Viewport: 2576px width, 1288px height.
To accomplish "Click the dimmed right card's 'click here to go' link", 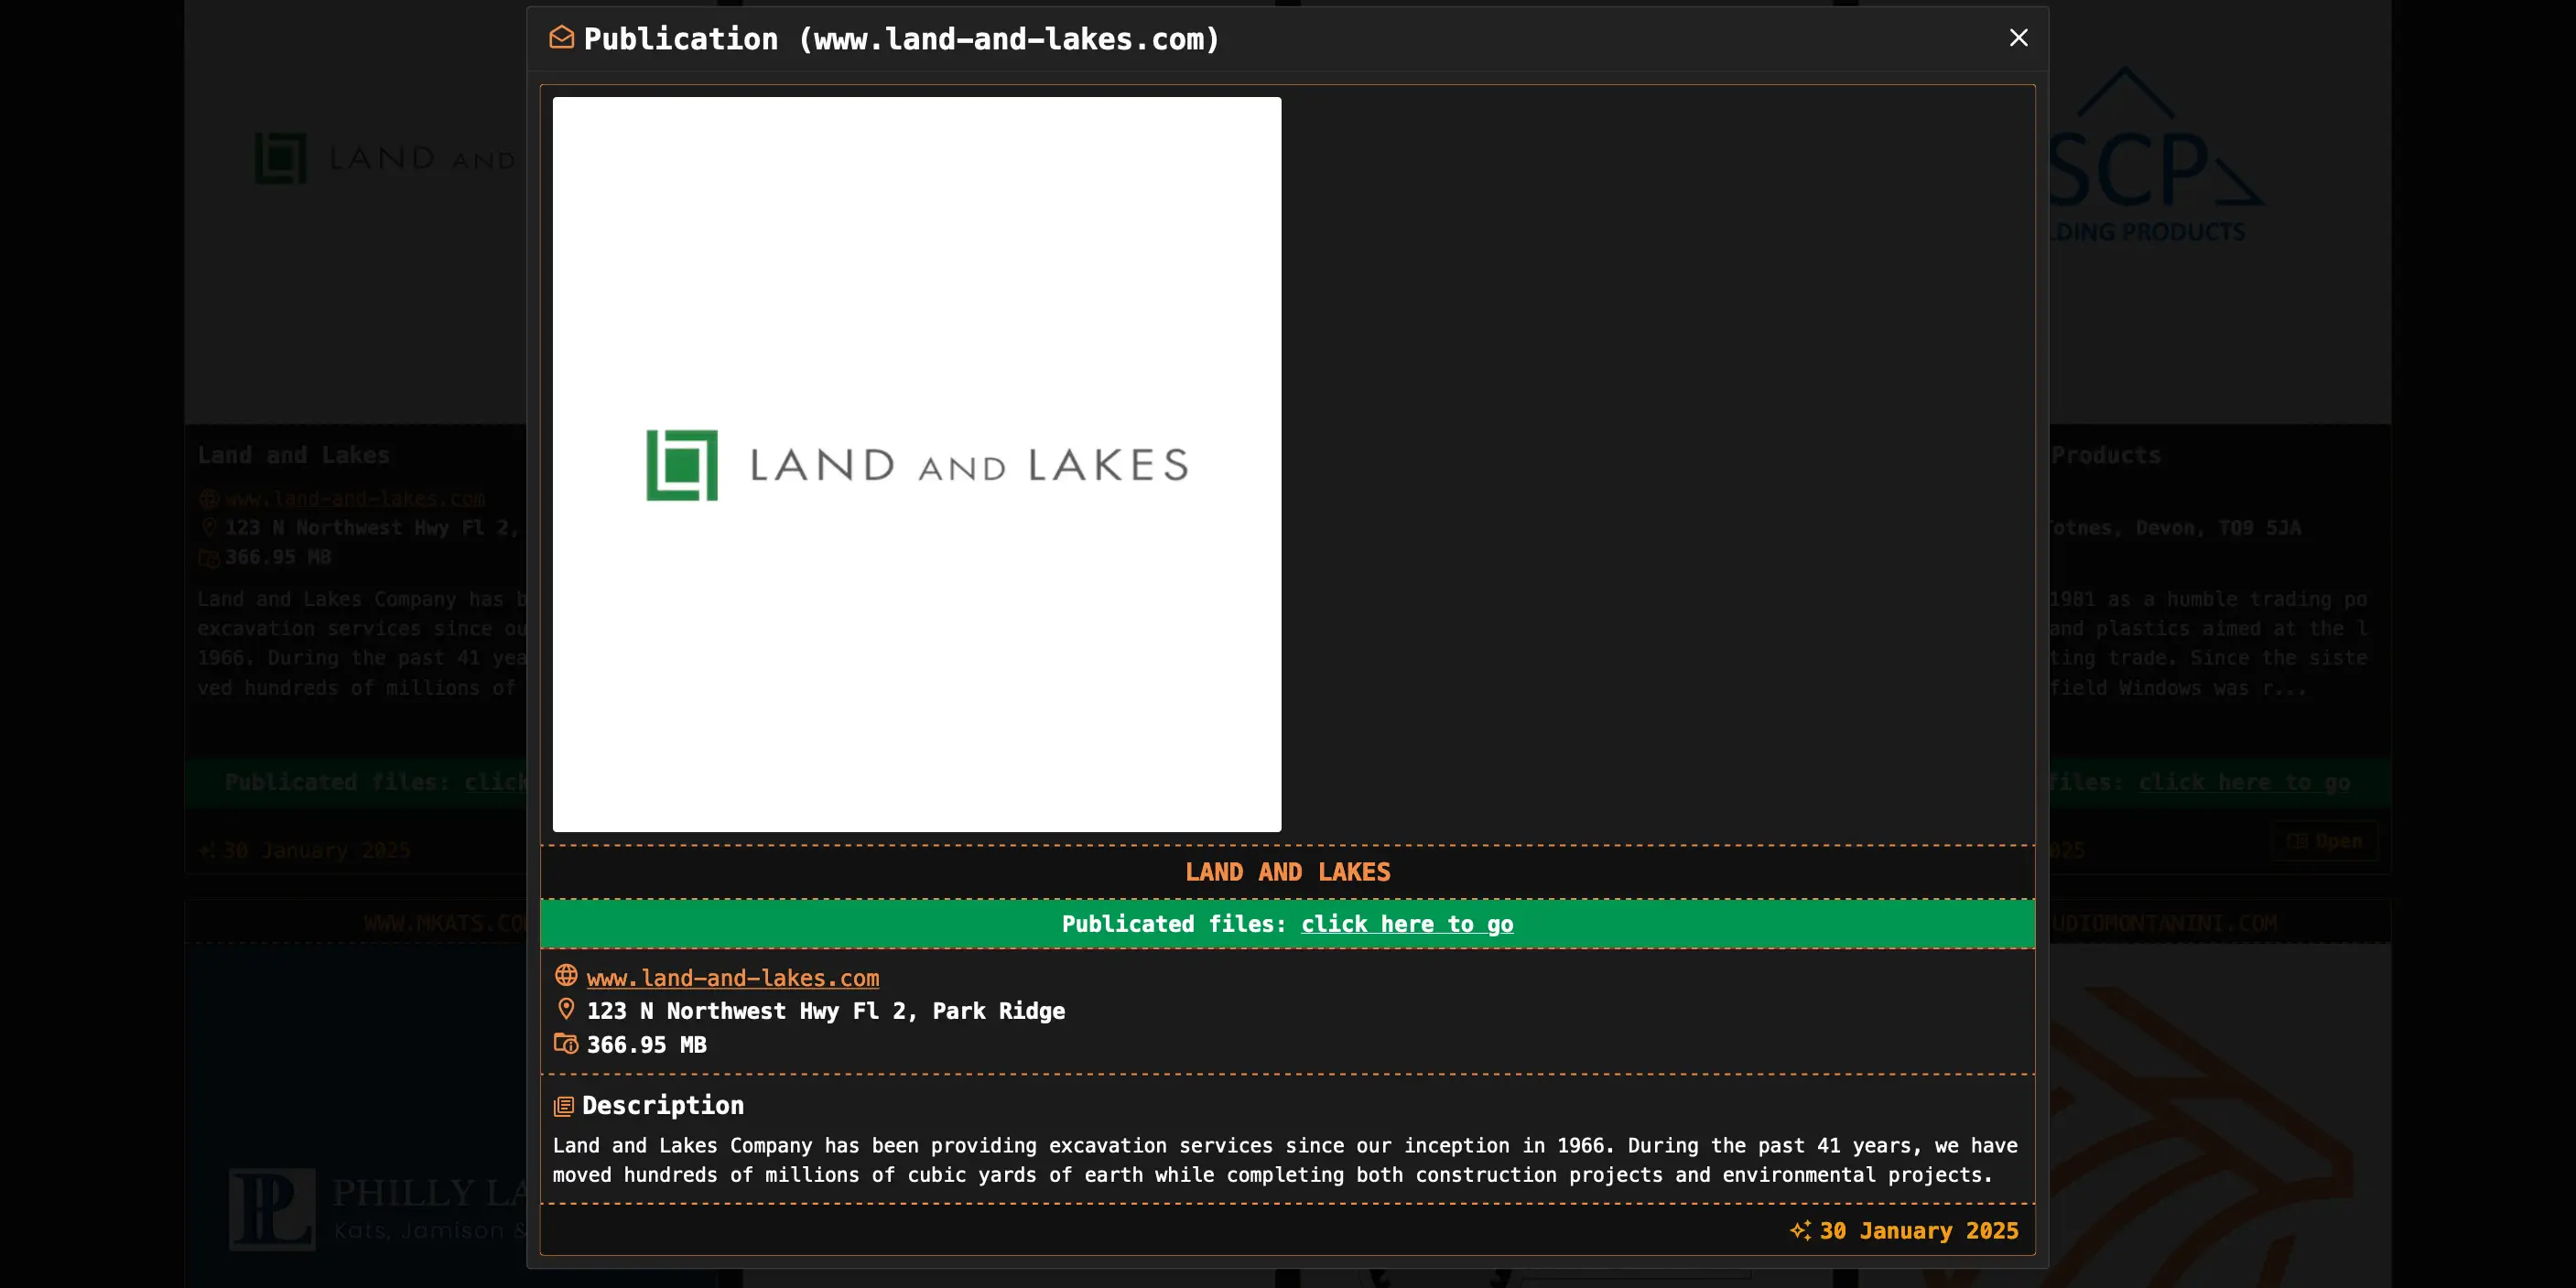I will (x=2243, y=783).
